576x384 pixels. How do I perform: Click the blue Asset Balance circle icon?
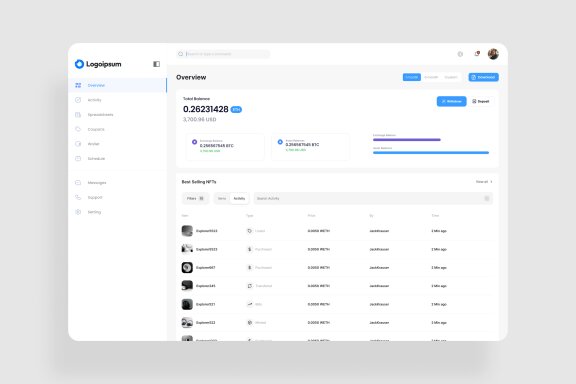(x=280, y=141)
